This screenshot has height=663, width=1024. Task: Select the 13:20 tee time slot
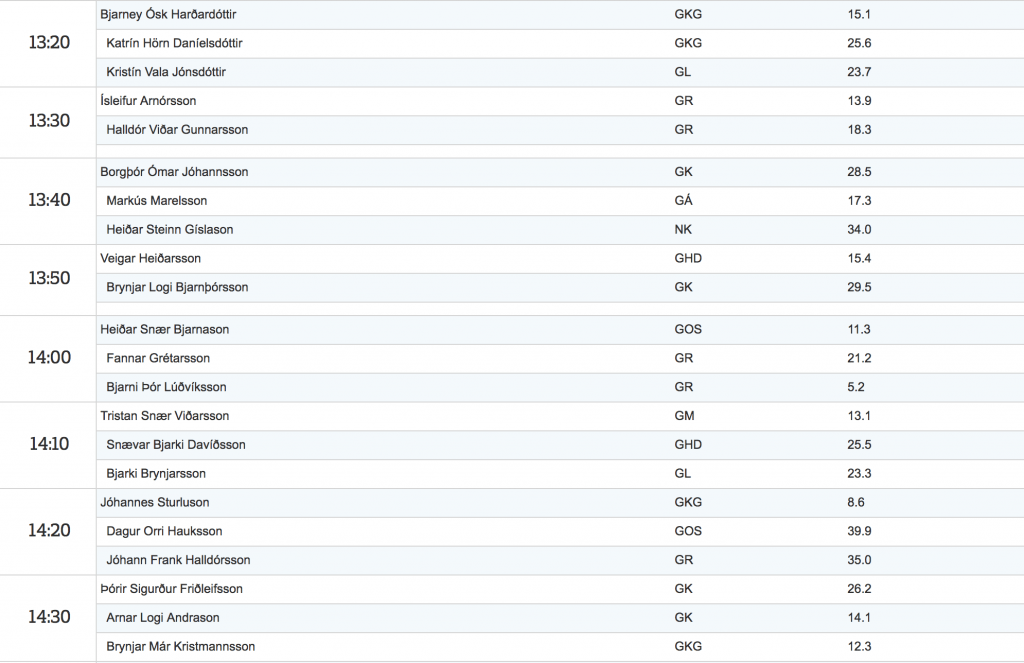click(49, 42)
